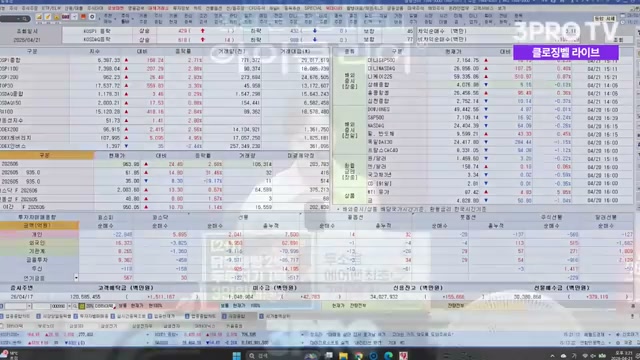Click the value 24,417.80 in overseas table

[x=467, y=142]
